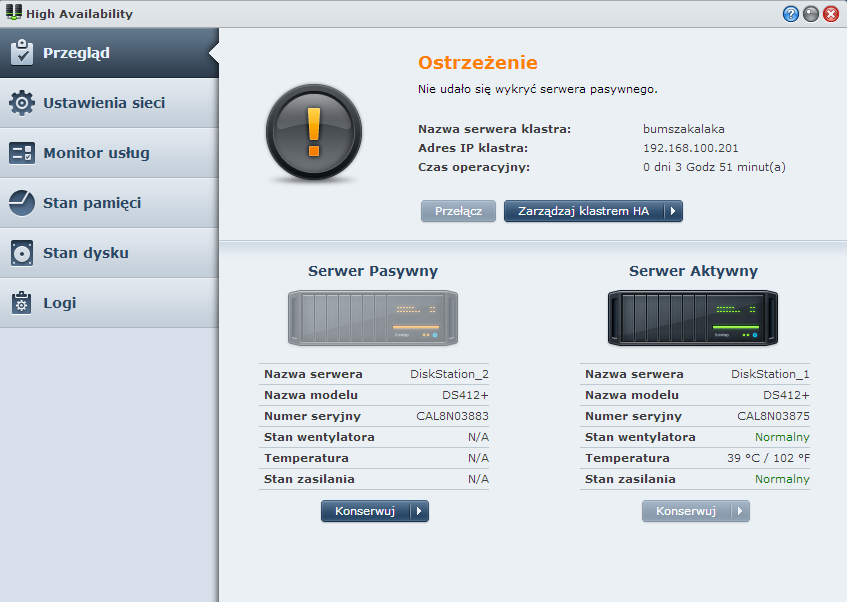Click temperature value 39 °C / 102 °F
Viewport: 847px width, 602px height.
point(768,458)
